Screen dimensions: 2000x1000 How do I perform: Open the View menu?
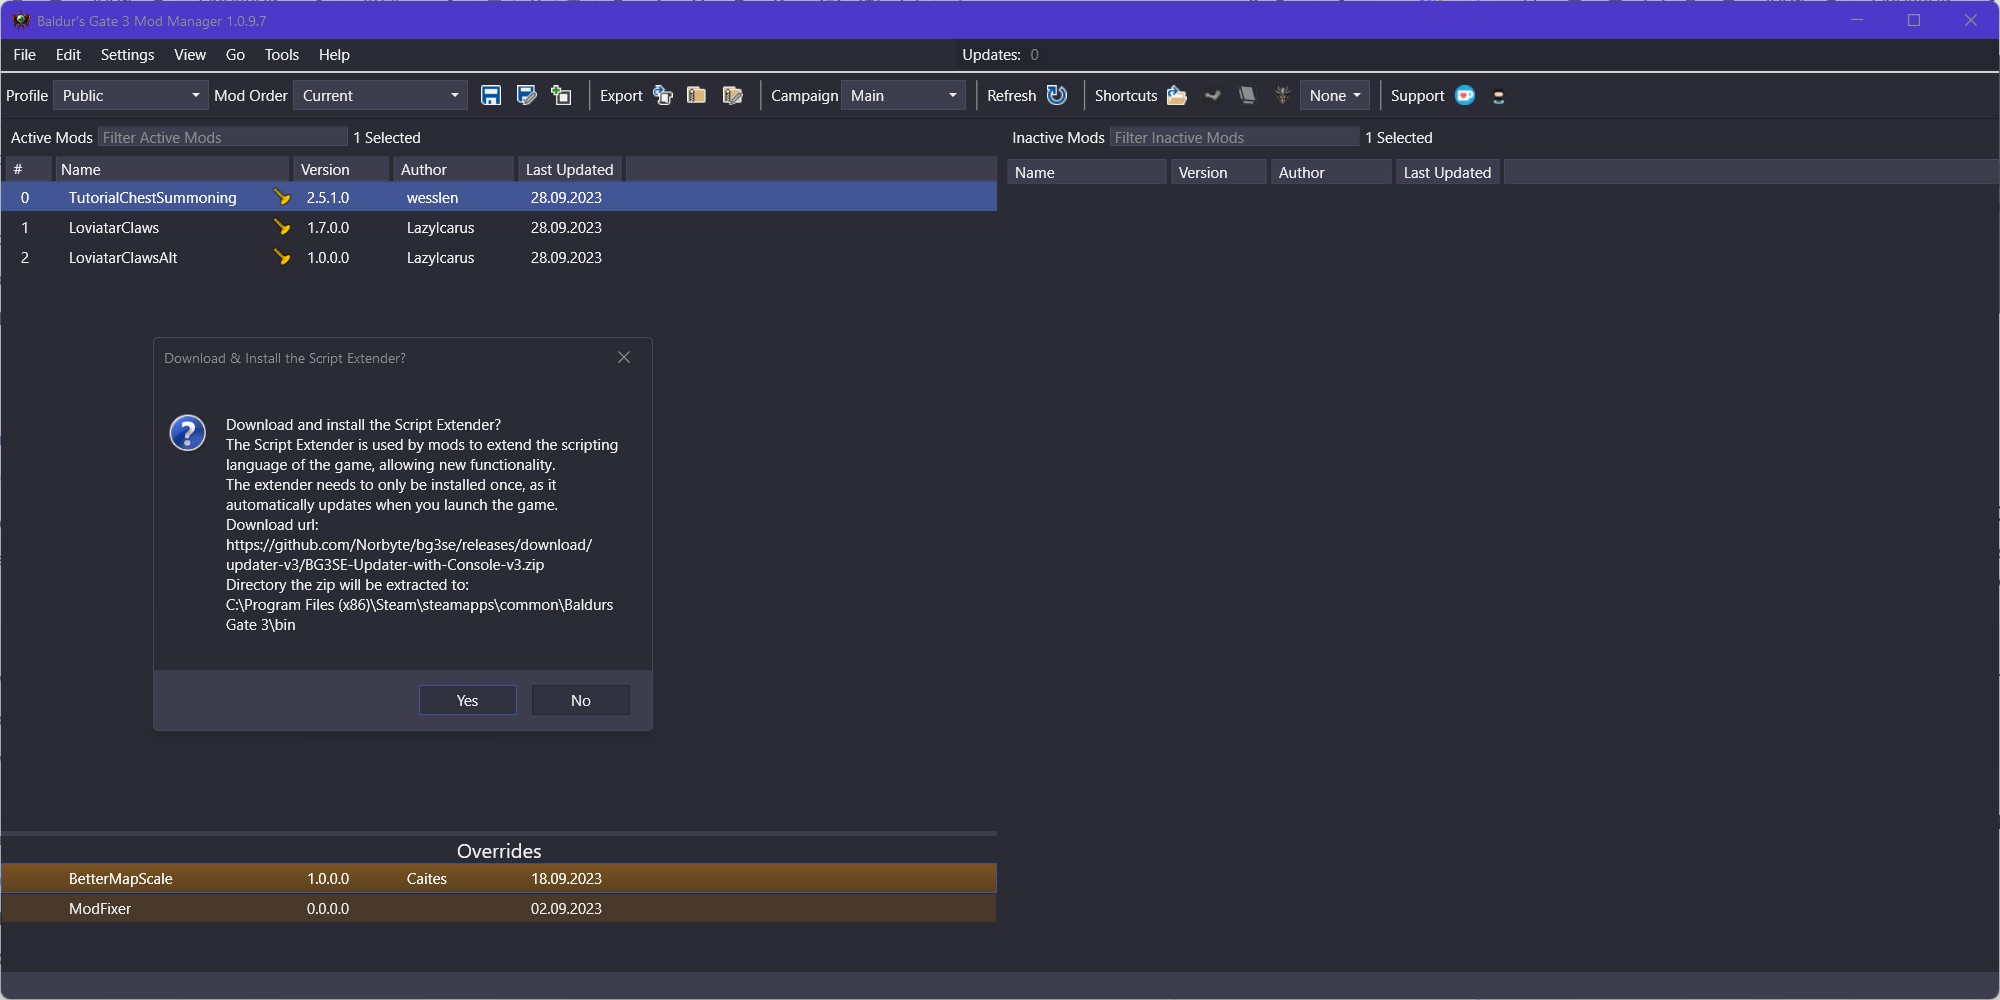pos(190,55)
